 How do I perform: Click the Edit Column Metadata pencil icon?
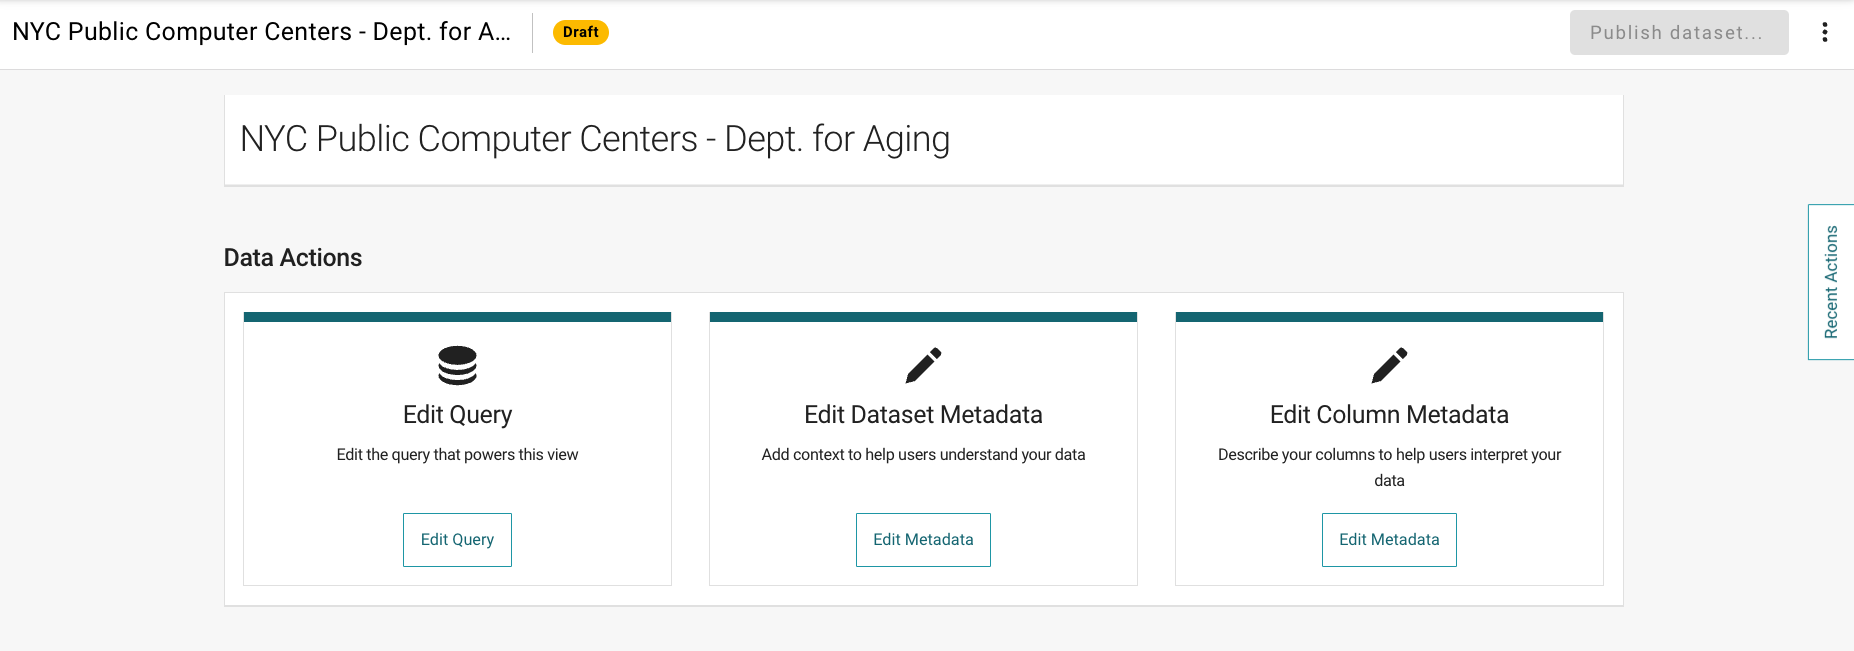coord(1389,365)
